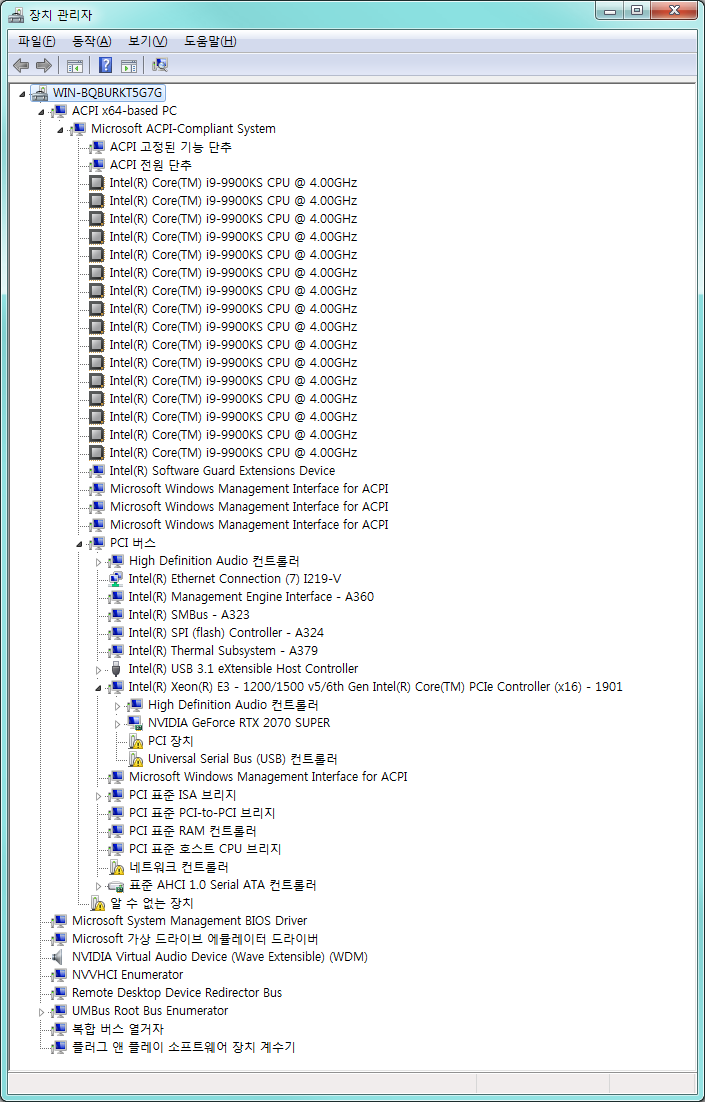This screenshot has width=705, height=1102.
Task: Open Help via the blue question-mark icon
Action: click(105, 66)
